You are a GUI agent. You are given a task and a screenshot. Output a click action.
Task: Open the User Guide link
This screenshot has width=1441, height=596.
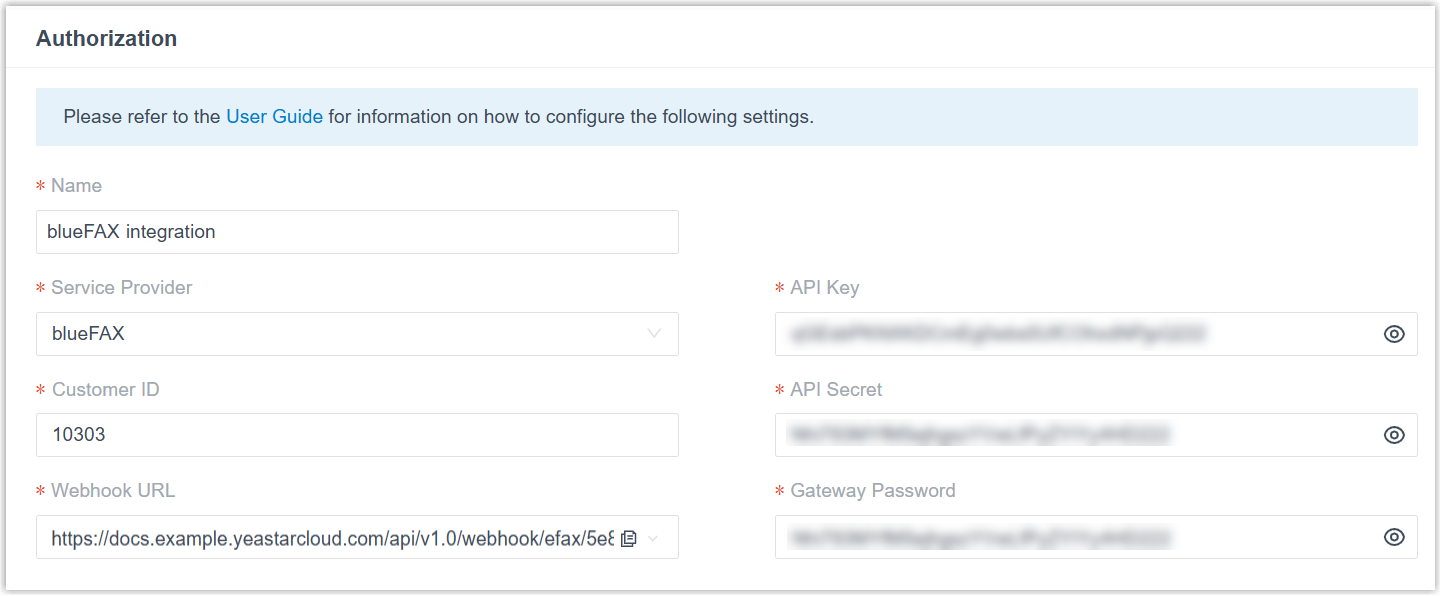[274, 117]
